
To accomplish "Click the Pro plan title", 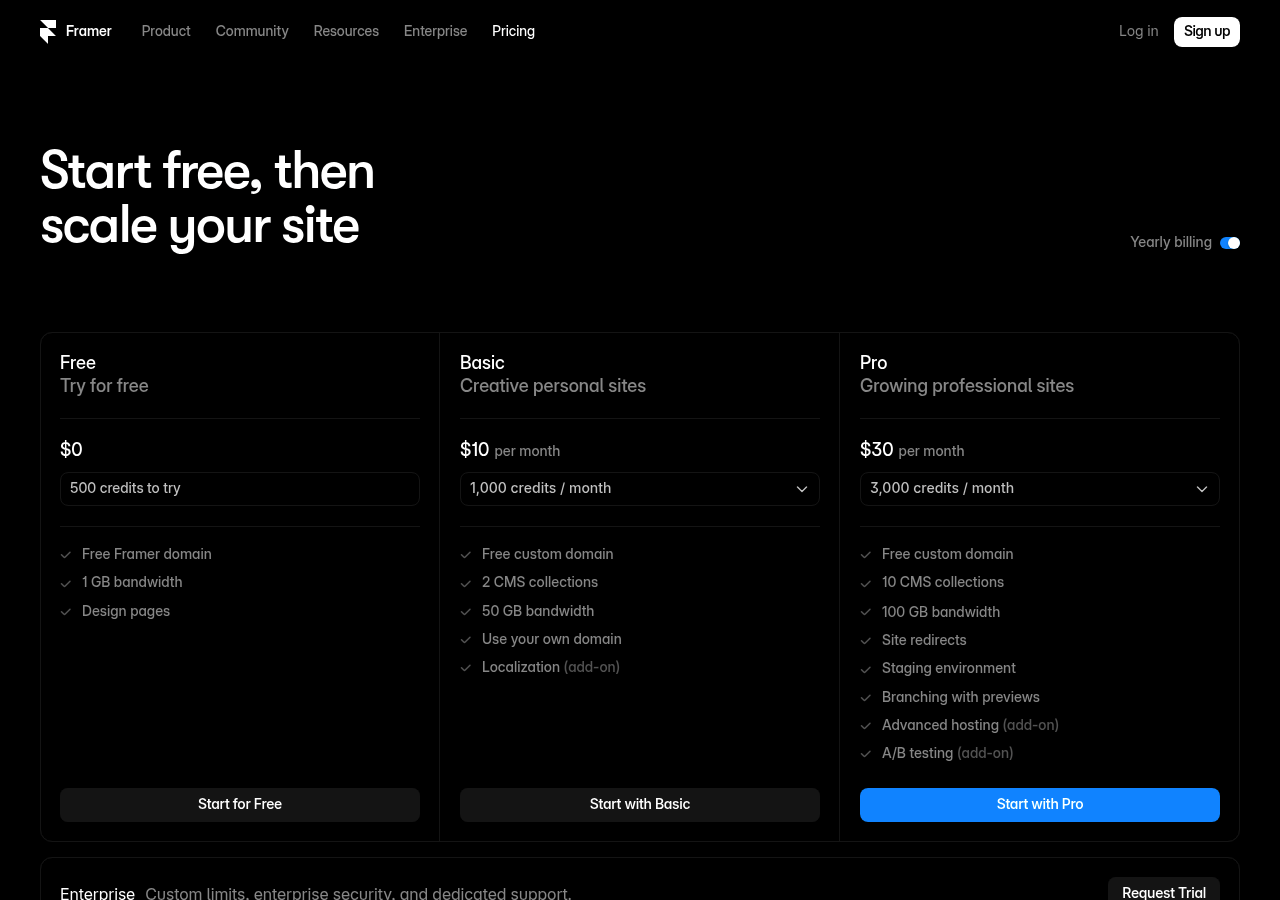I will click(874, 363).
